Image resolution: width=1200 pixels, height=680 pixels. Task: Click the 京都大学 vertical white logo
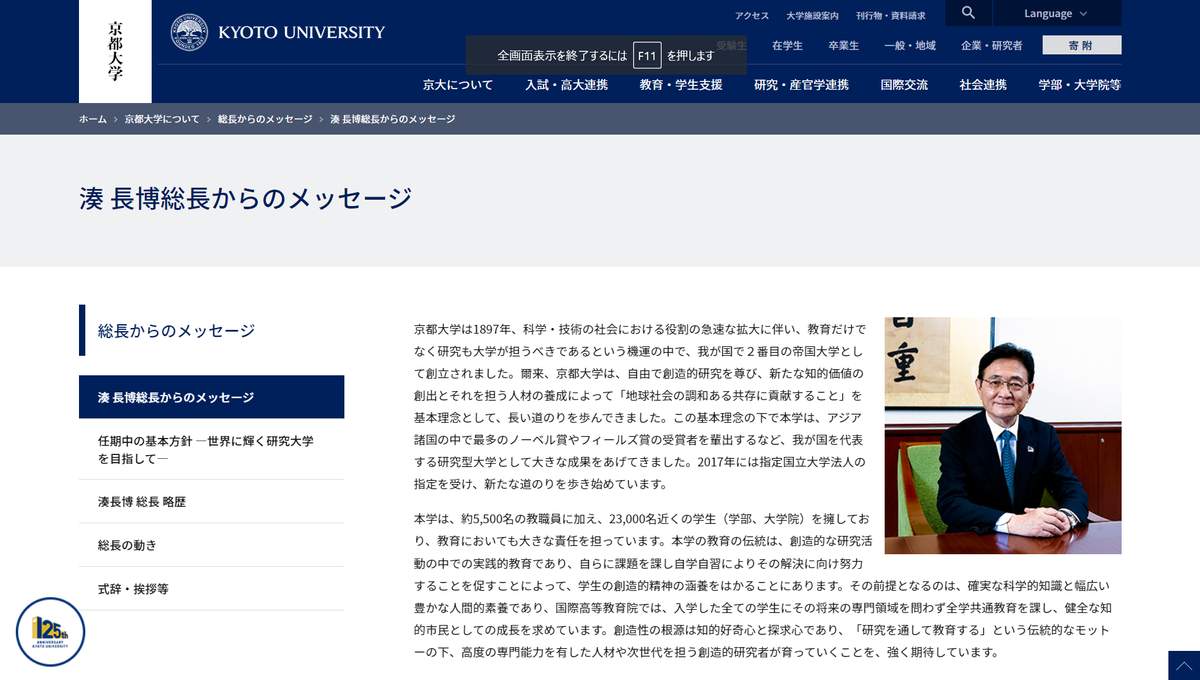115,51
